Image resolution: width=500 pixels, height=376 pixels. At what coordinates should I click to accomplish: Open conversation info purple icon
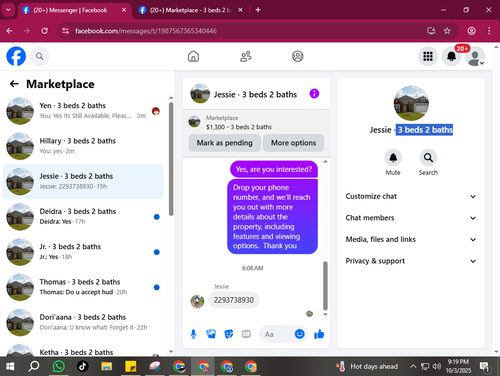coord(314,94)
